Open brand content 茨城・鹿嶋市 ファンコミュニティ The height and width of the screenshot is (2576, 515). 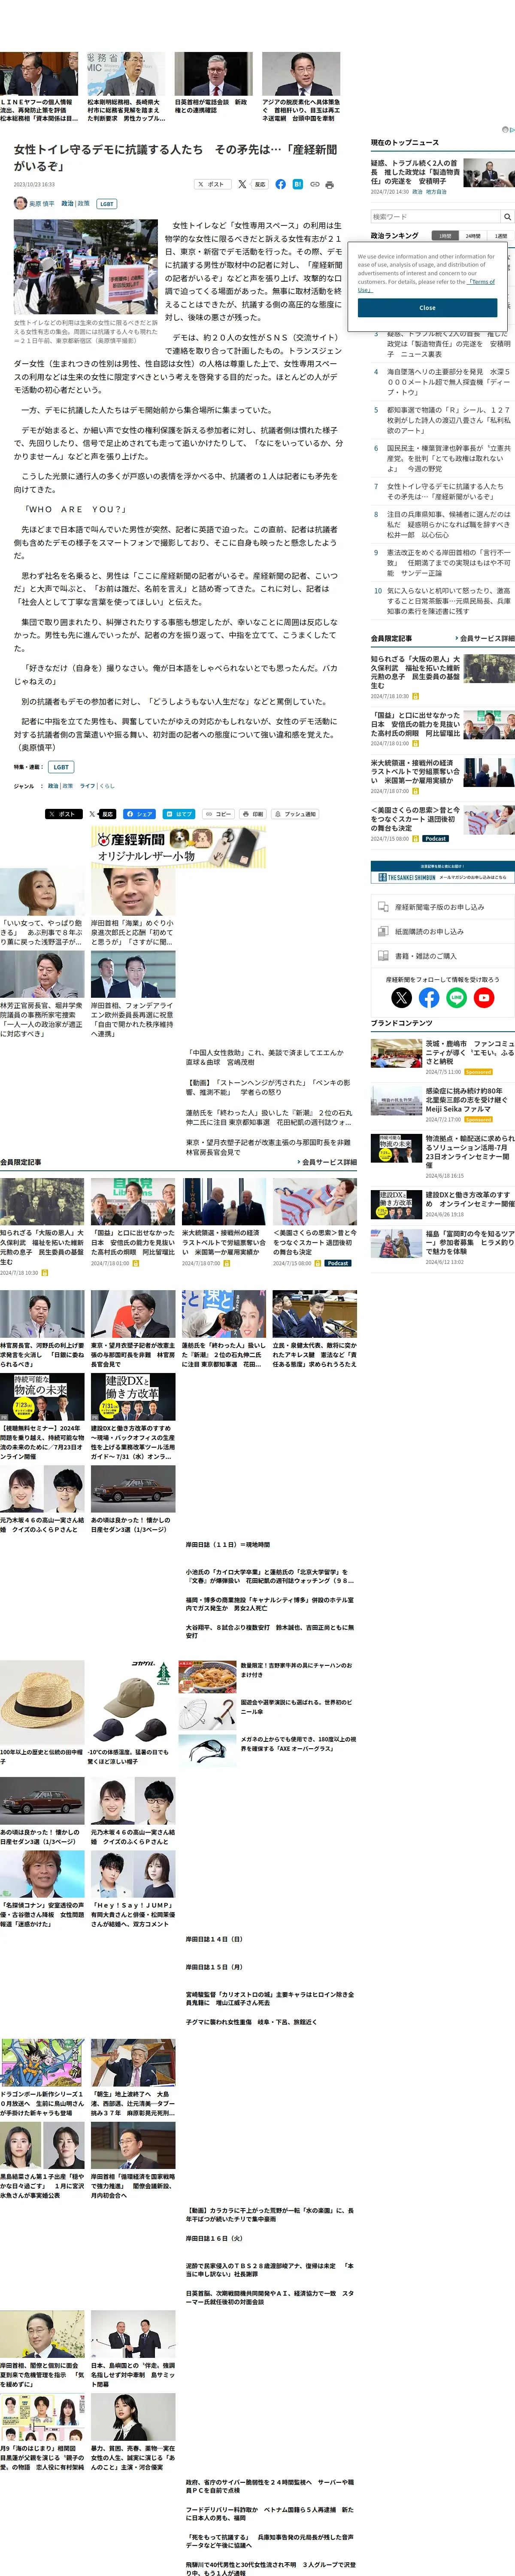tap(470, 1051)
